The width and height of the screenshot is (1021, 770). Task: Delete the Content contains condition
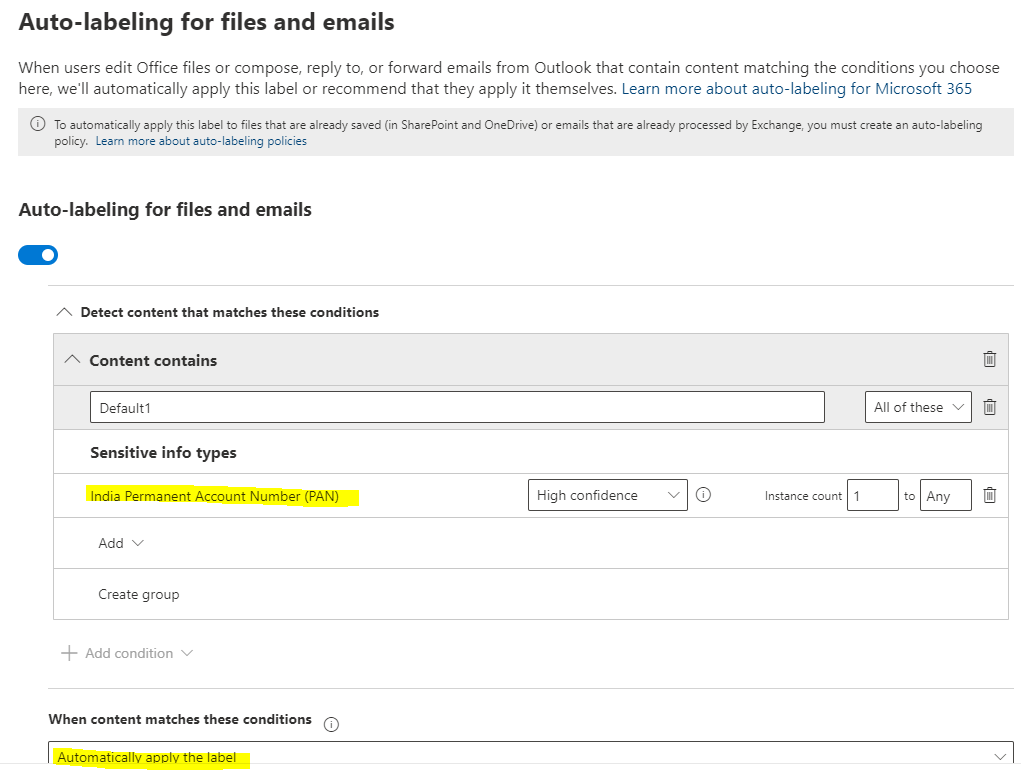click(989, 359)
